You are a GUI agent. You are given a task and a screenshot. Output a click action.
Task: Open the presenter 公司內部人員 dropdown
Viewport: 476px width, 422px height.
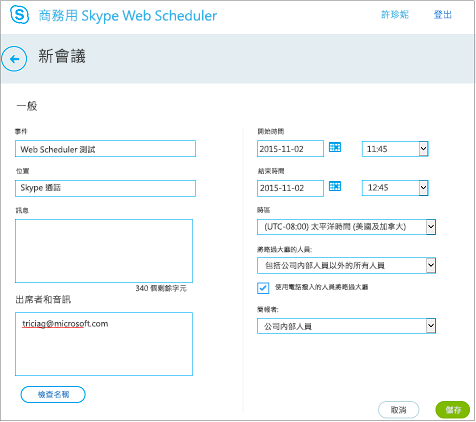[346, 326]
